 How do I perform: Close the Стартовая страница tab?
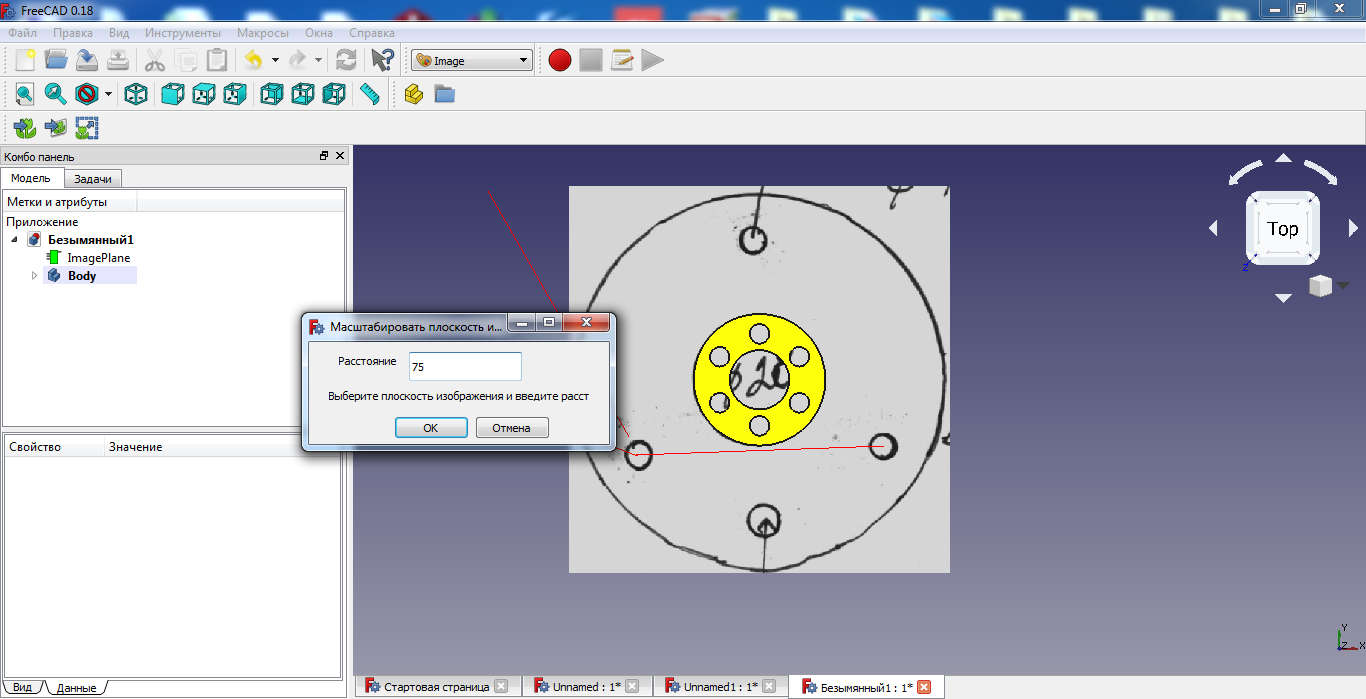pyautogui.click(x=501, y=687)
